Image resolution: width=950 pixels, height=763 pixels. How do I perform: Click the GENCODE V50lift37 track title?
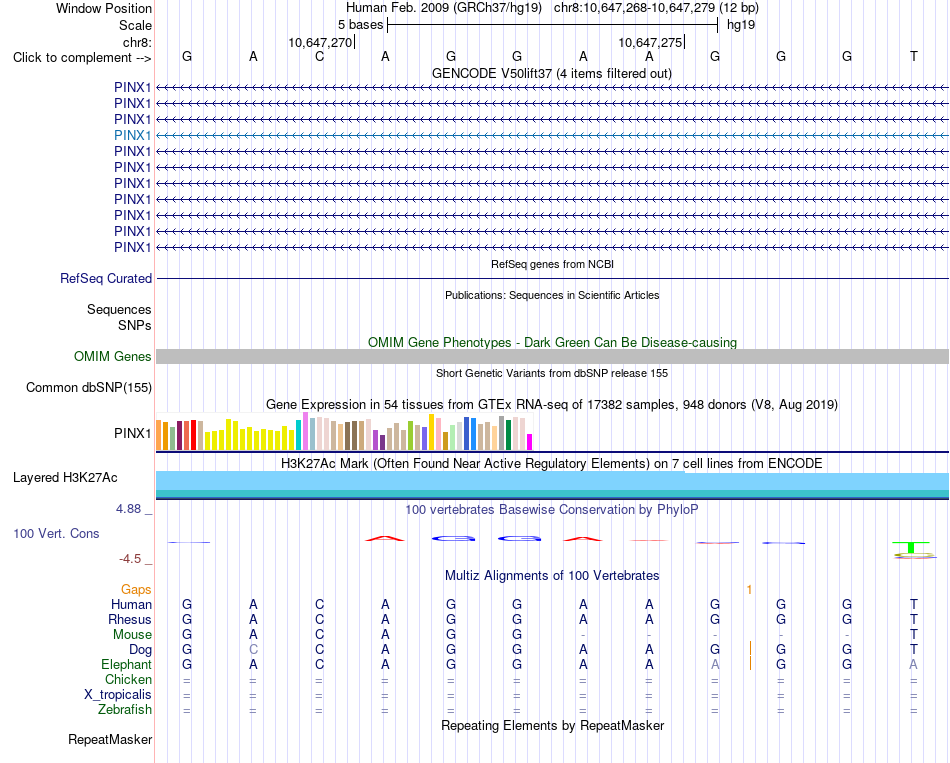click(x=551, y=73)
